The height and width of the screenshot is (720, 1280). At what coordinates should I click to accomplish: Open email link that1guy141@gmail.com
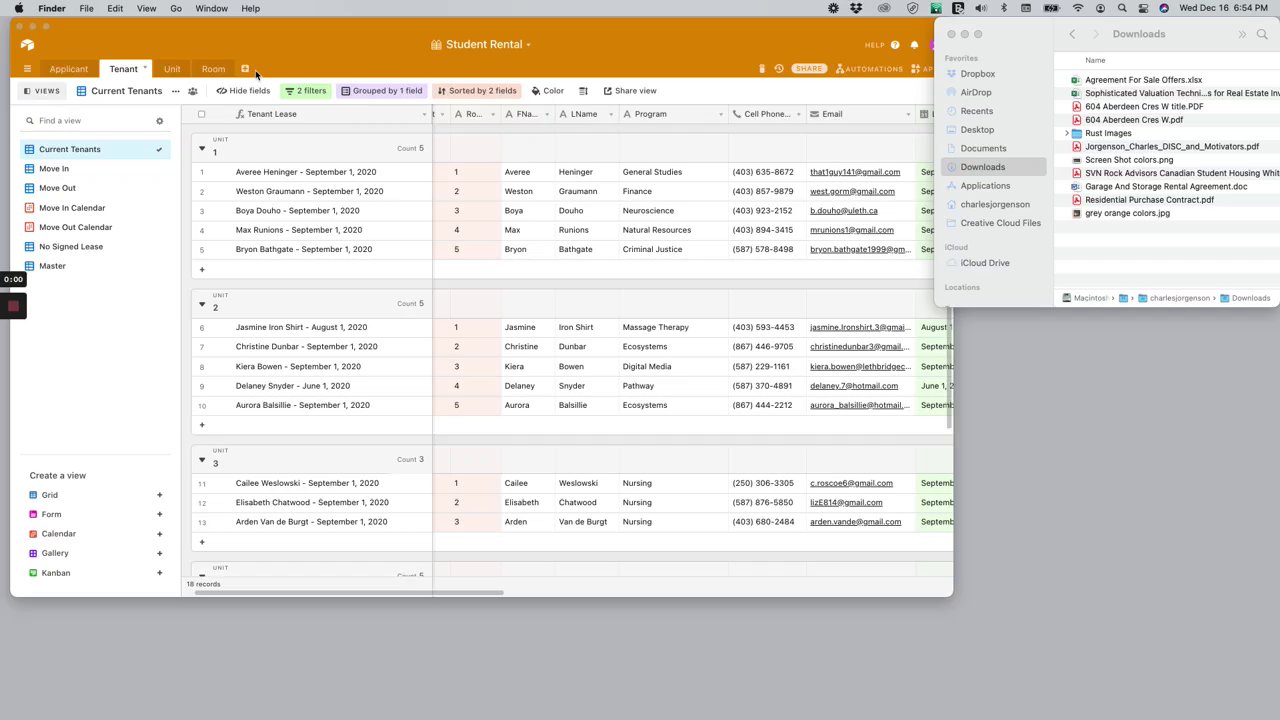(x=855, y=172)
